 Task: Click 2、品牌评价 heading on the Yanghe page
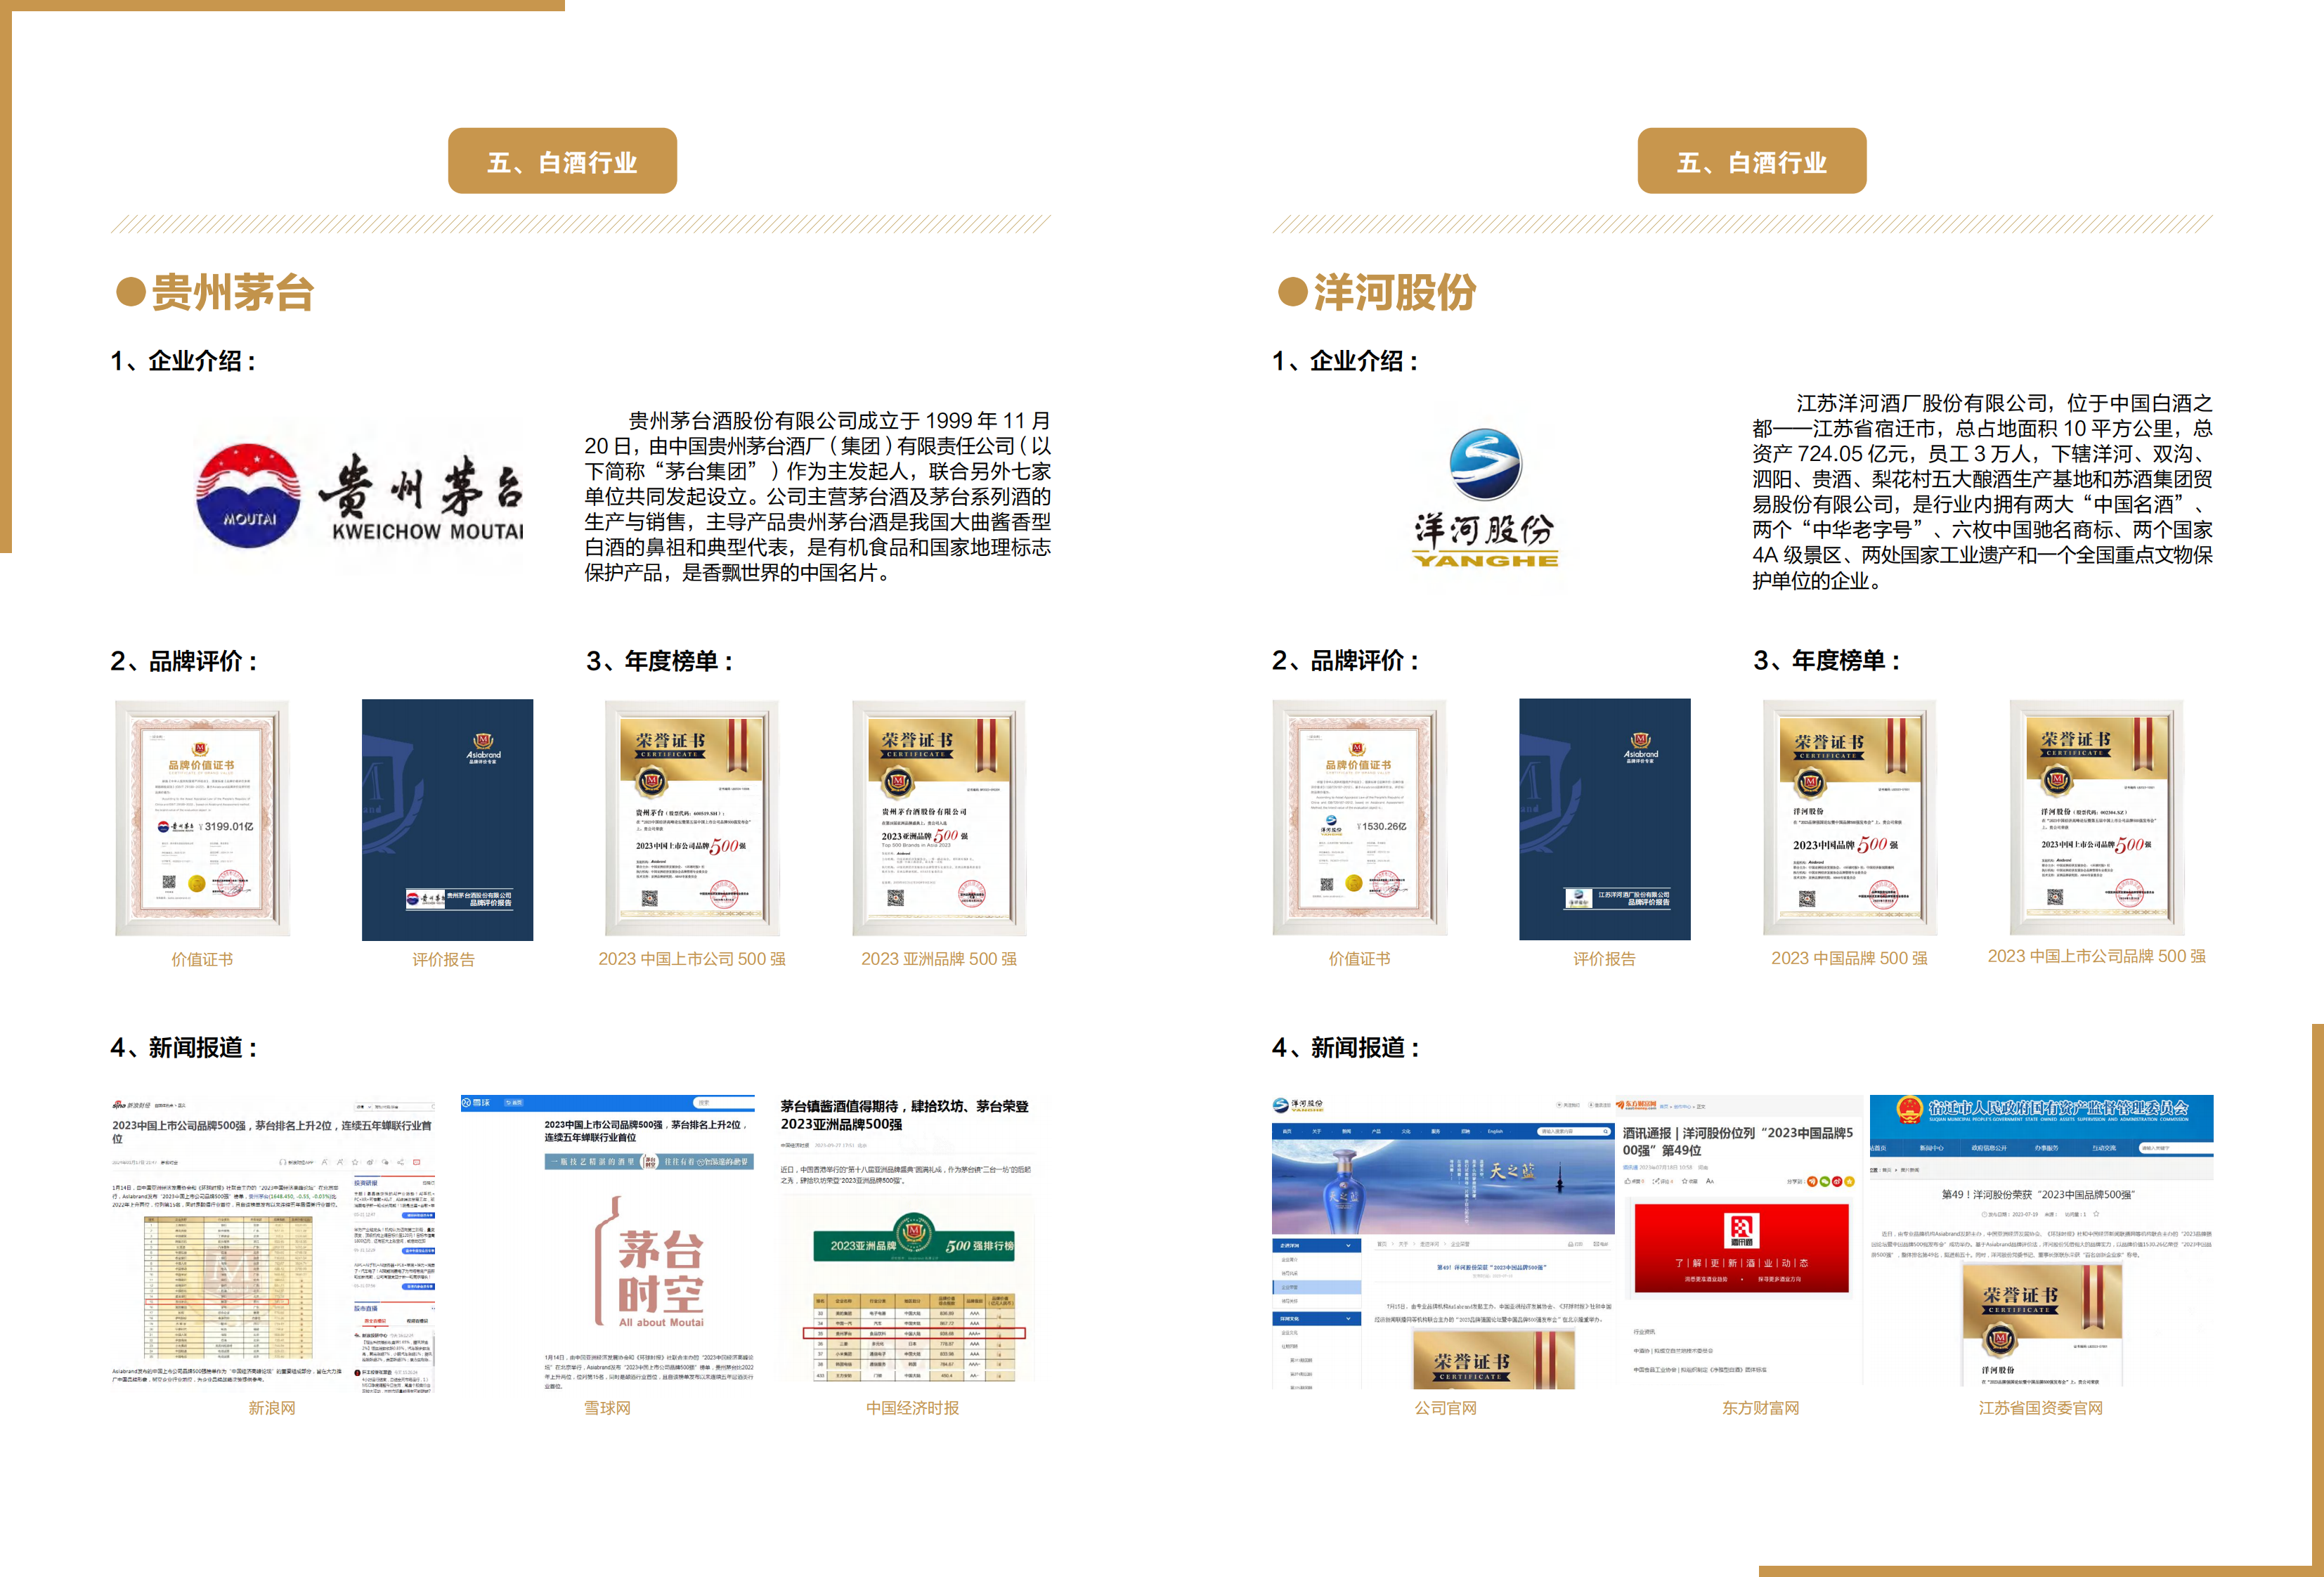[1345, 660]
